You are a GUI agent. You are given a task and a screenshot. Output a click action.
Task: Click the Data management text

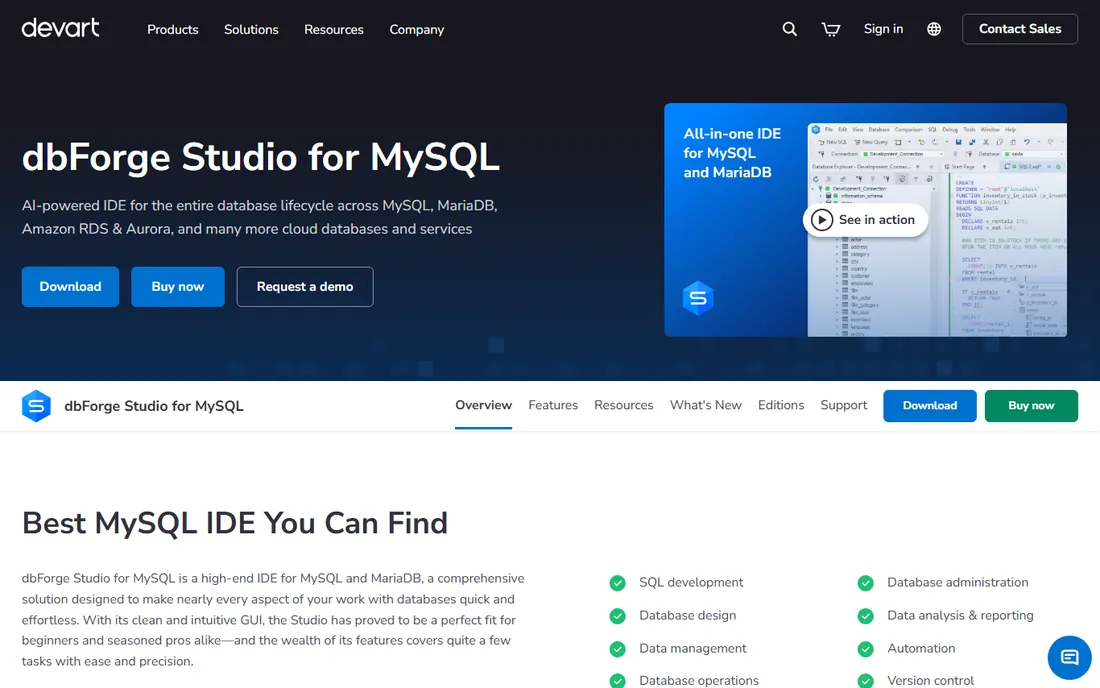(x=692, y=648)
